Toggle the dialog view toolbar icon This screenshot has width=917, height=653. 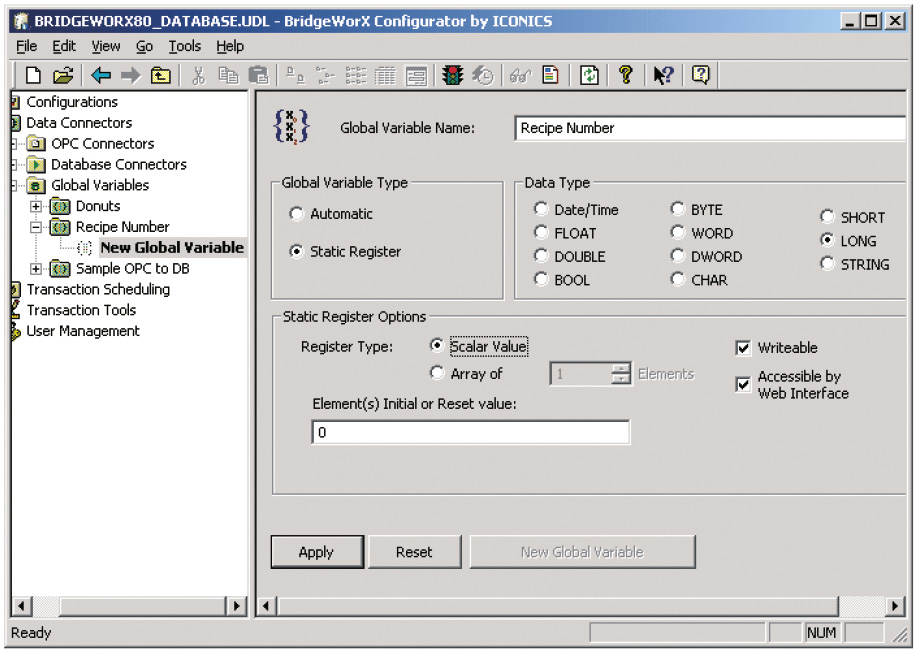click(x=416, y=75)
